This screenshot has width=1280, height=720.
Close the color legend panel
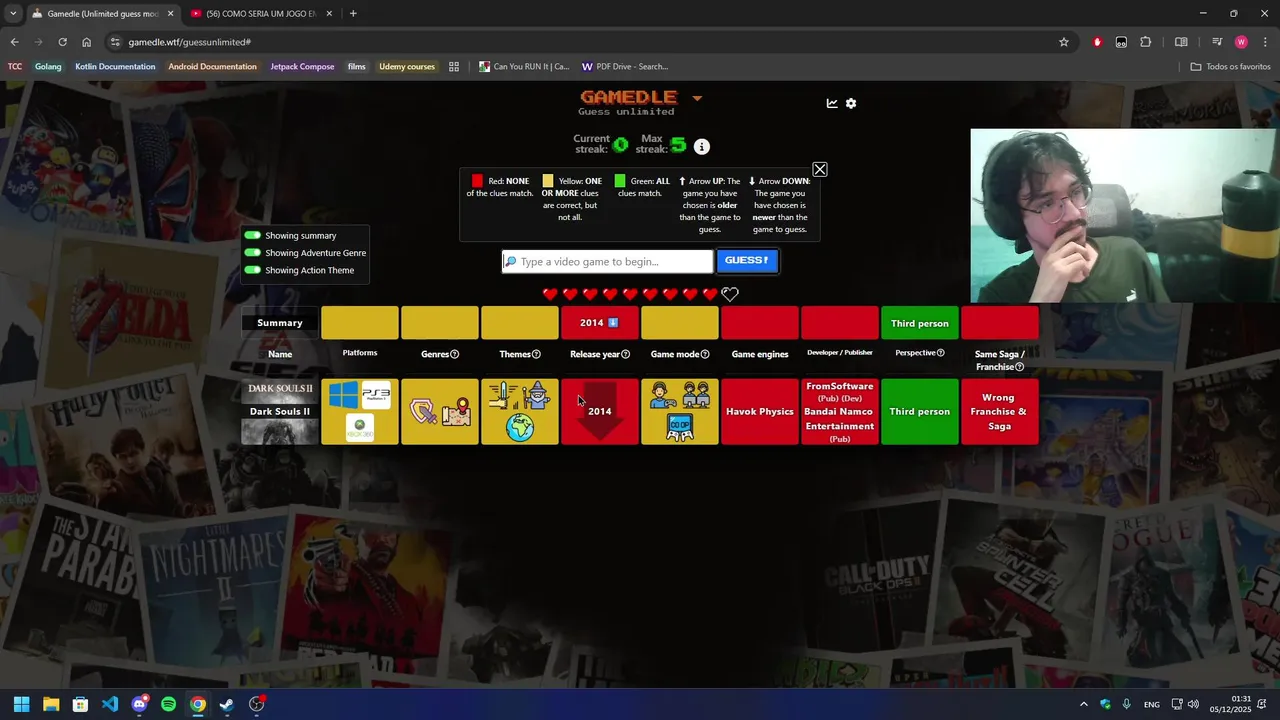coord(820,170)
